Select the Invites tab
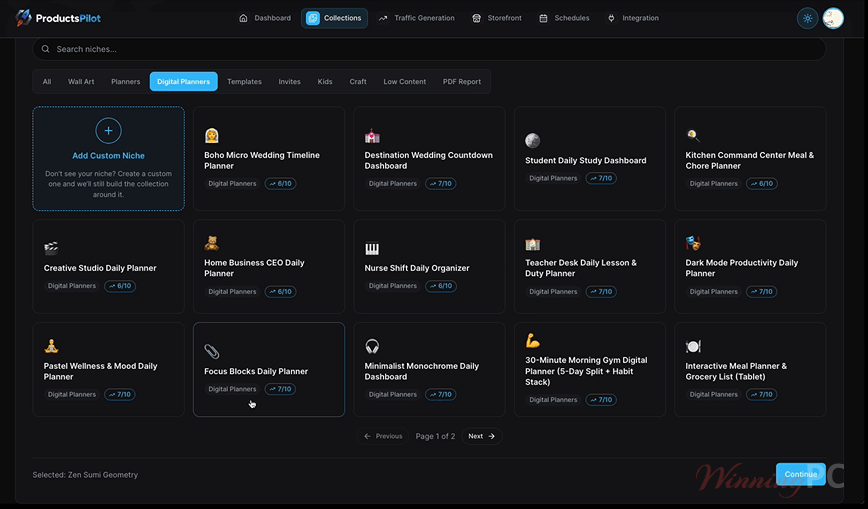Screen dimensions: 868x509 pos(290,81)
